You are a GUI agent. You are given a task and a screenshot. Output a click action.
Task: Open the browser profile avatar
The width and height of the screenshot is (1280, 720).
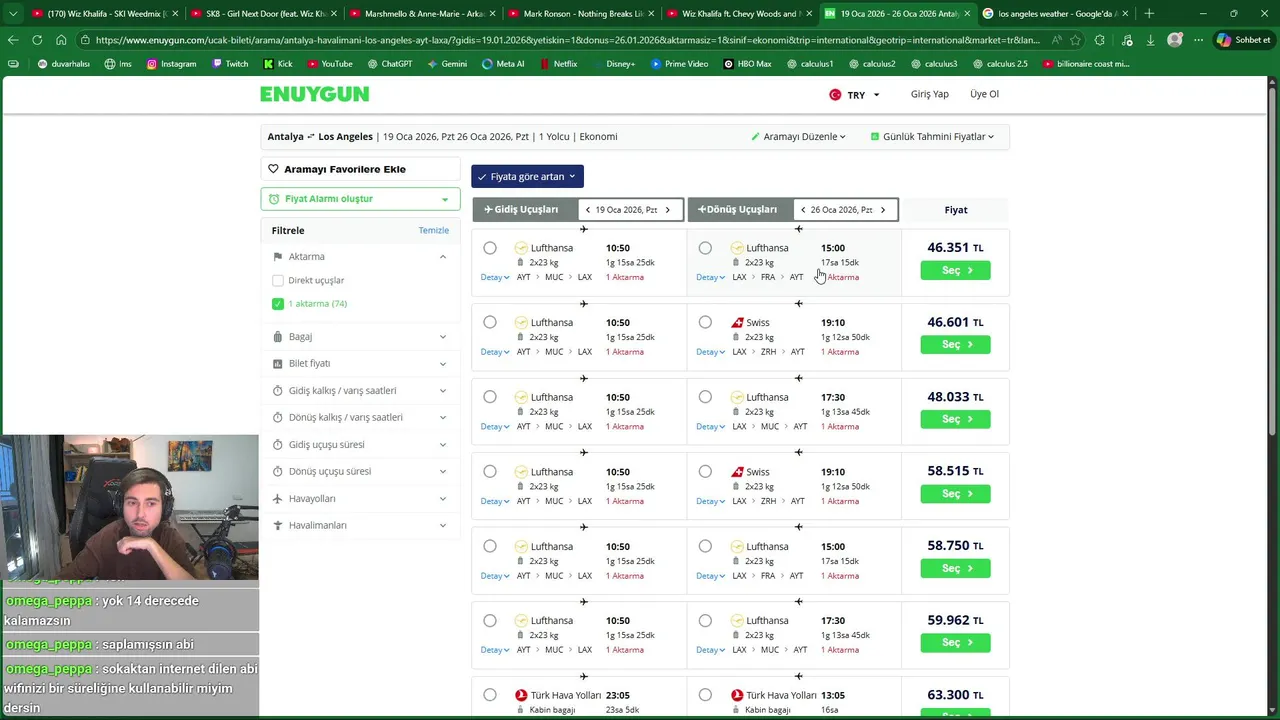click(1175, 40)
